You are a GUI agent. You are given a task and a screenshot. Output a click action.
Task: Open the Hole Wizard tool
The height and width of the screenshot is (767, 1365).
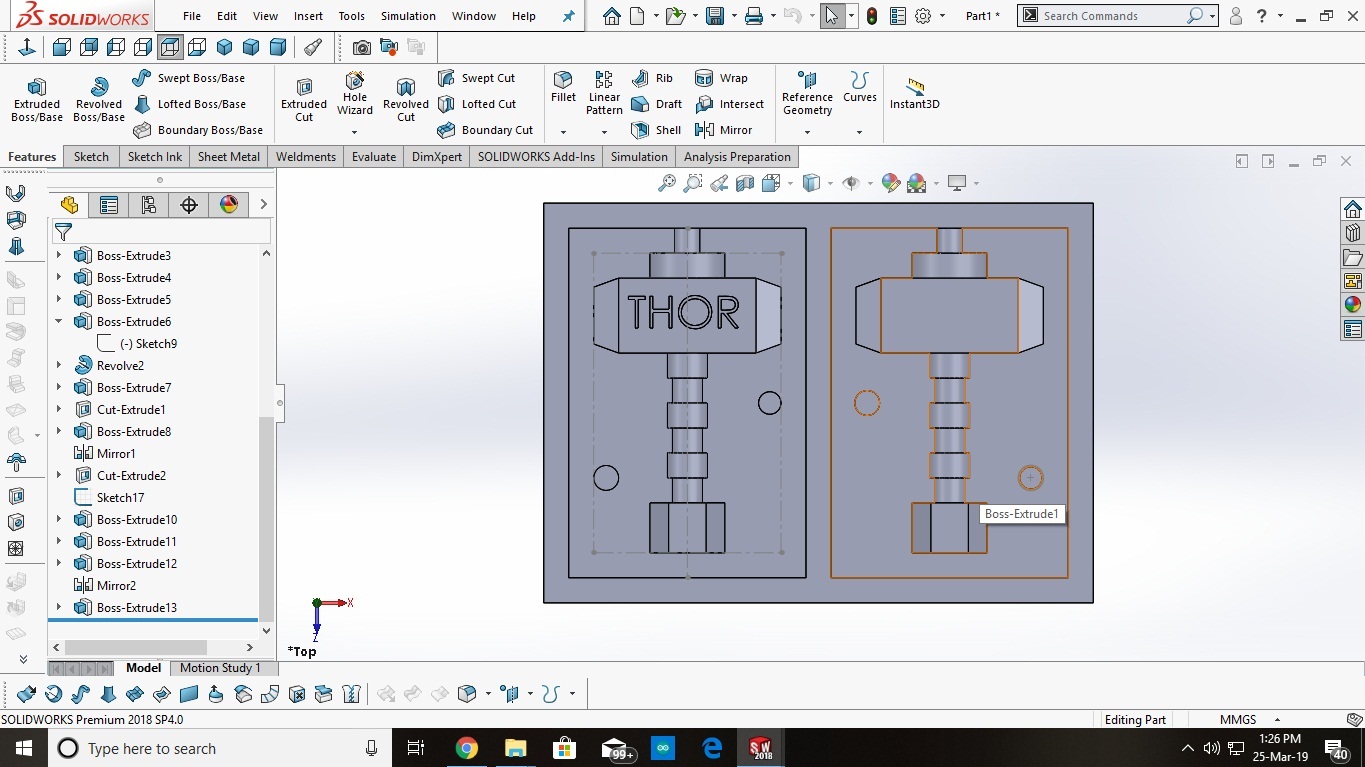coord(355,94)
